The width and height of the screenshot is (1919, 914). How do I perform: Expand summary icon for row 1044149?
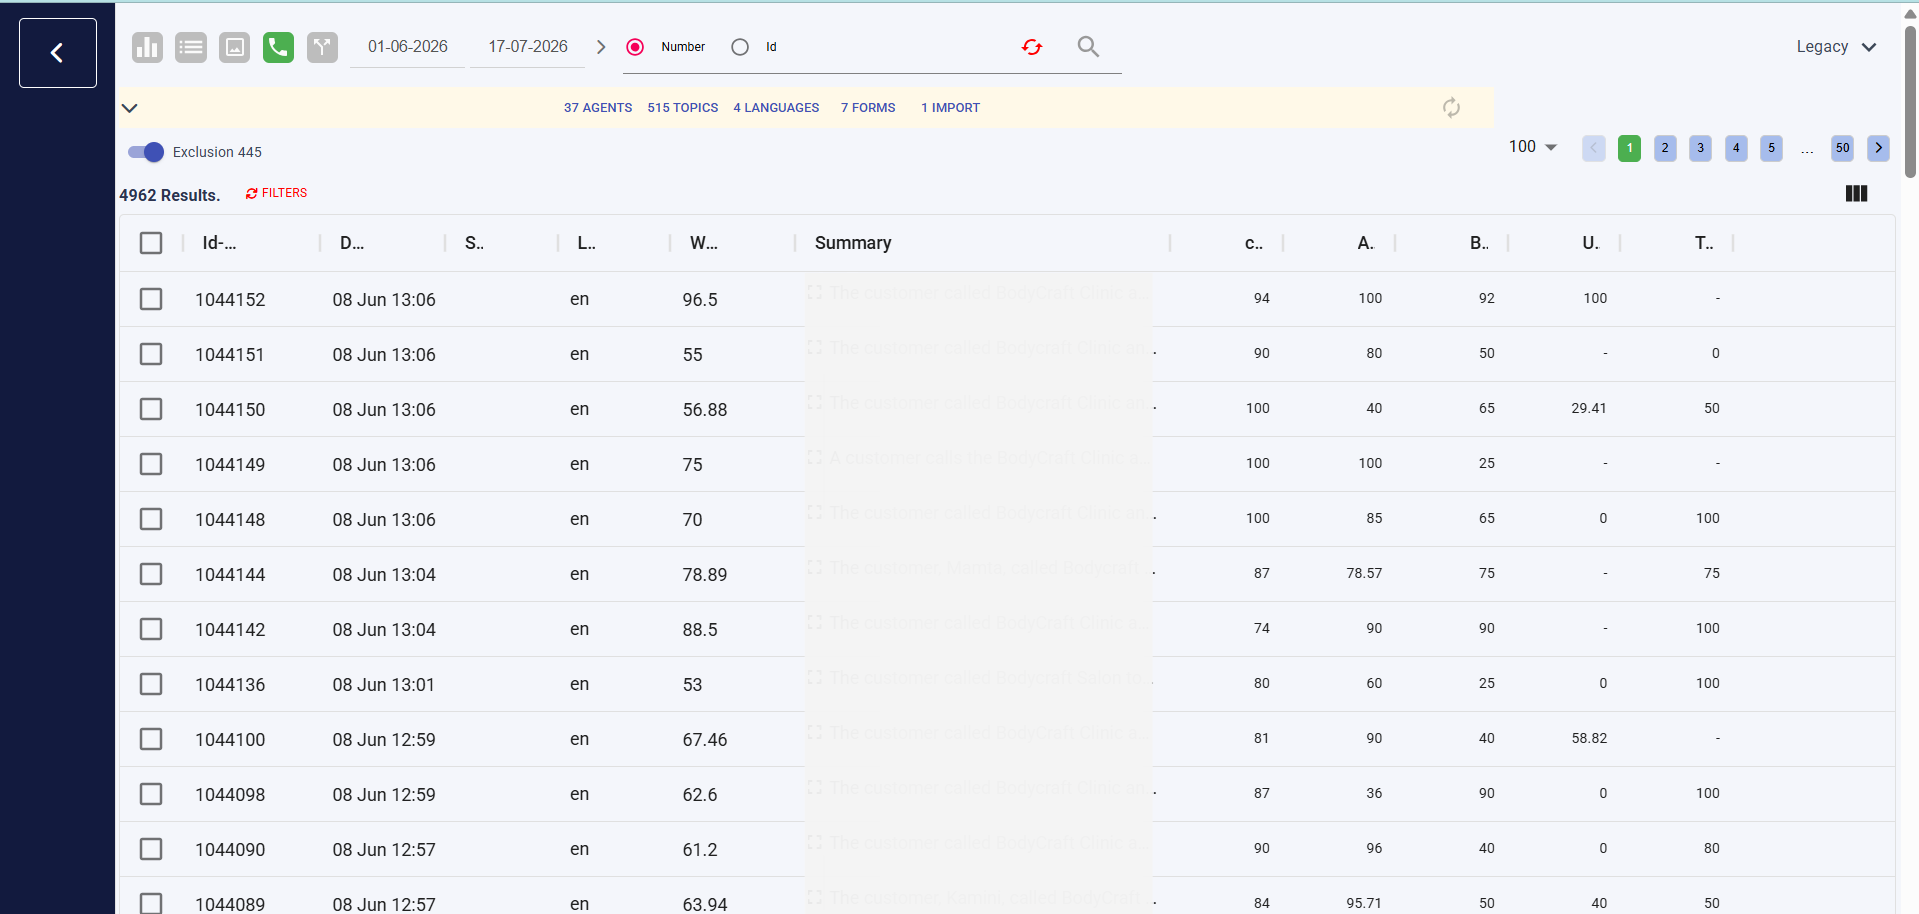tap(815, 457)
